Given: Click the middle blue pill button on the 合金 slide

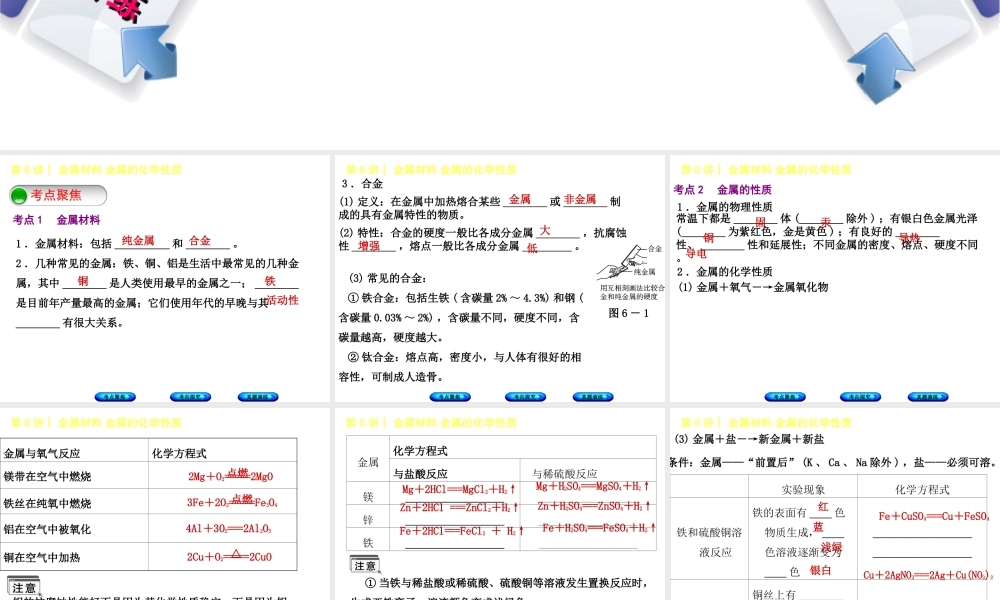Looking at the screenshot, I should point(526,397).
